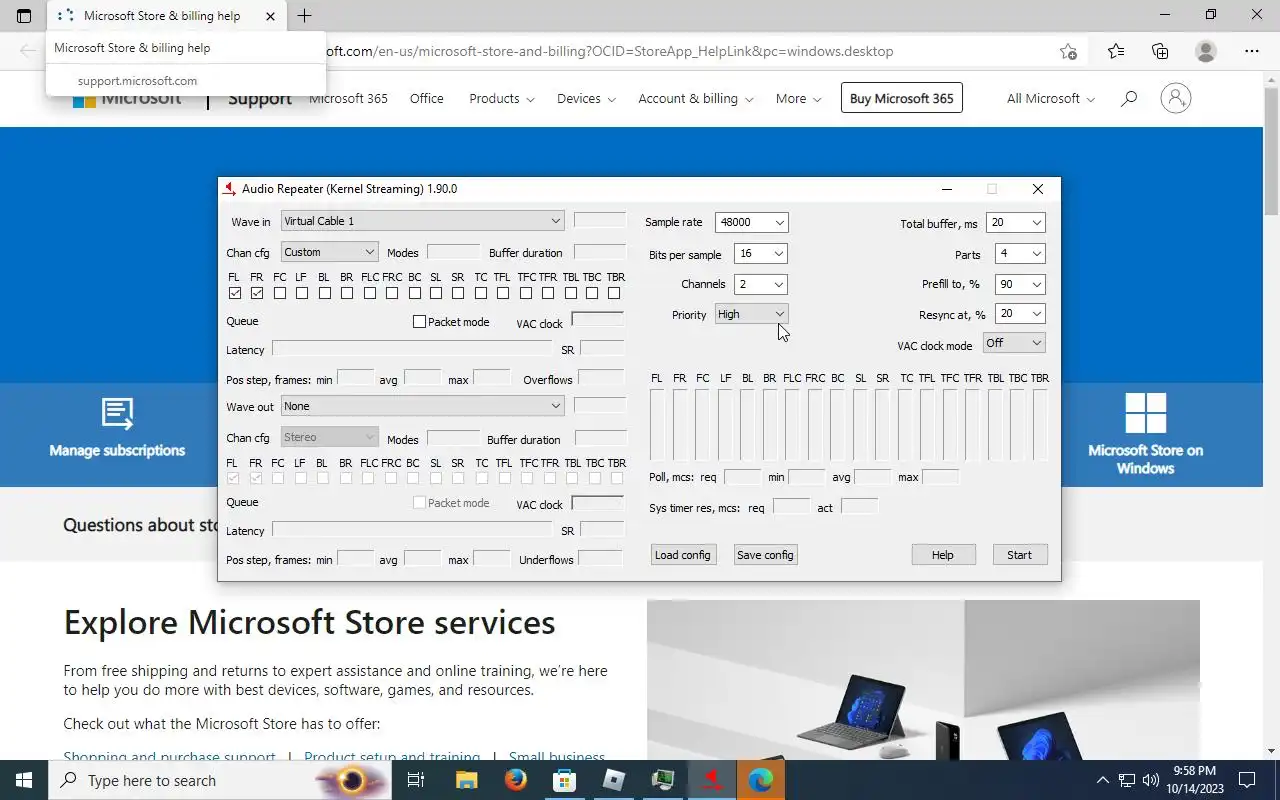1280x800 pixels.
Task: Click the Help button in Audio Repeater
Action: (x=943, y=555)
